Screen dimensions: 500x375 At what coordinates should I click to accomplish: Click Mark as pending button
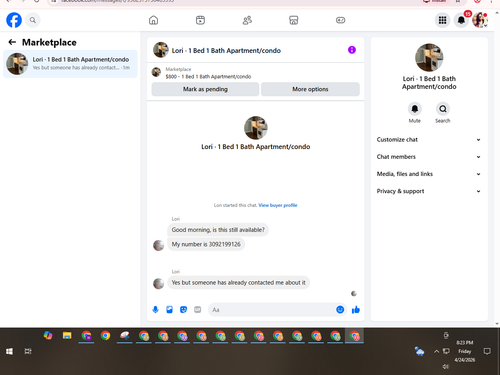click(x=205, y=89)
